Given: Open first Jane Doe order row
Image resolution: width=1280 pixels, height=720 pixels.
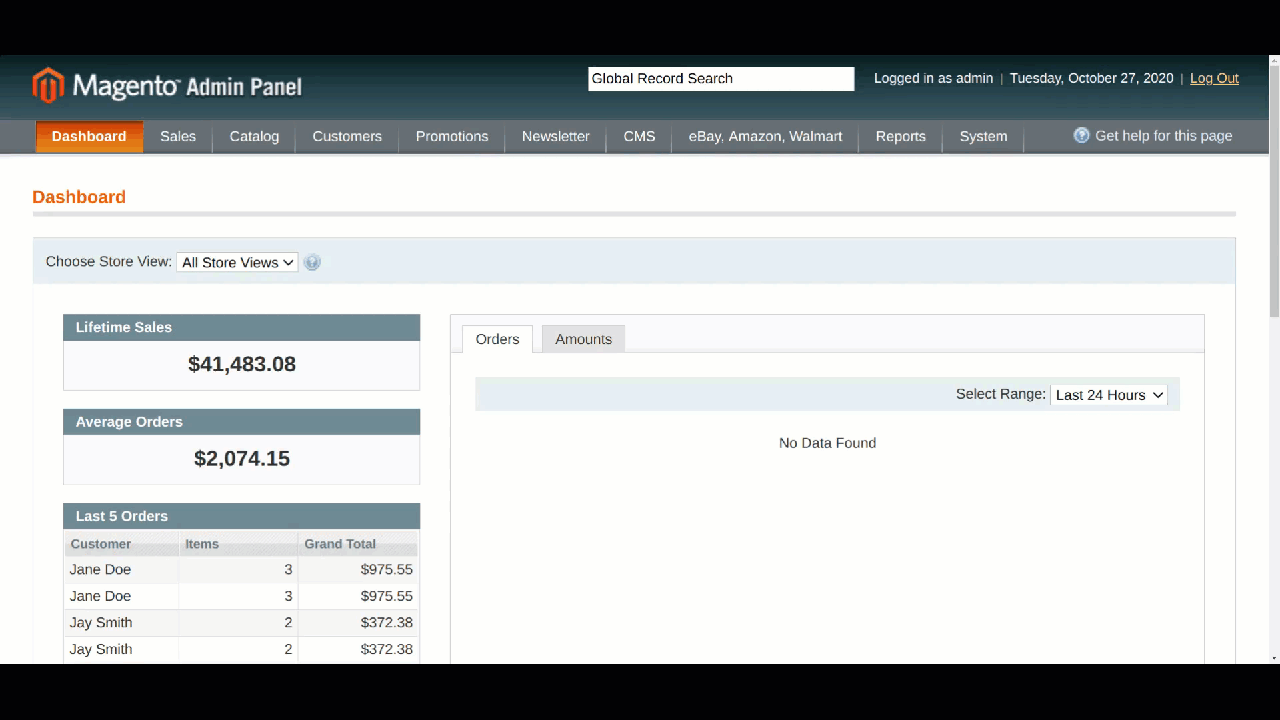Looking at the screenshot, I should click(x=240, y=570).
